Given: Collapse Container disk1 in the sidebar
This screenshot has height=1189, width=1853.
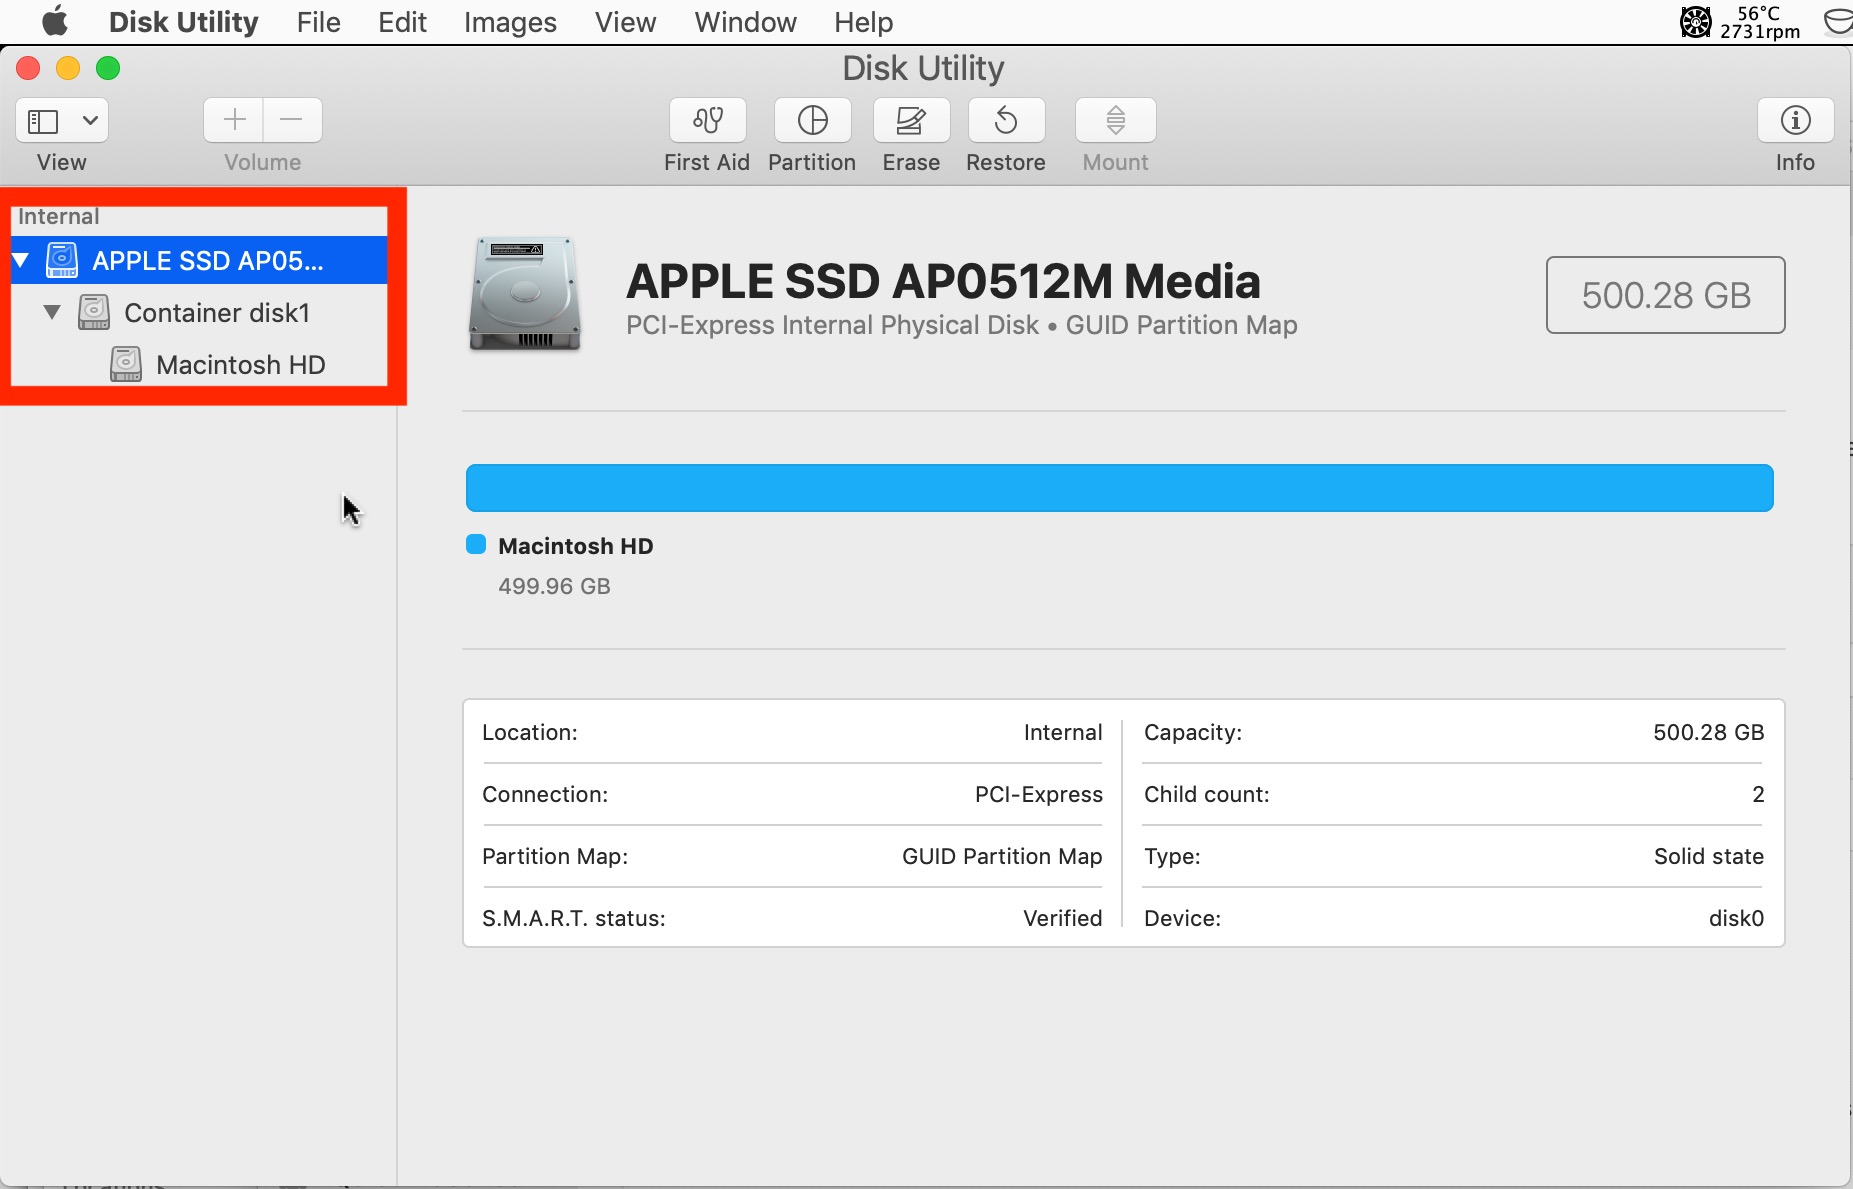Looking at the screenshot, I should coord(51,311).
